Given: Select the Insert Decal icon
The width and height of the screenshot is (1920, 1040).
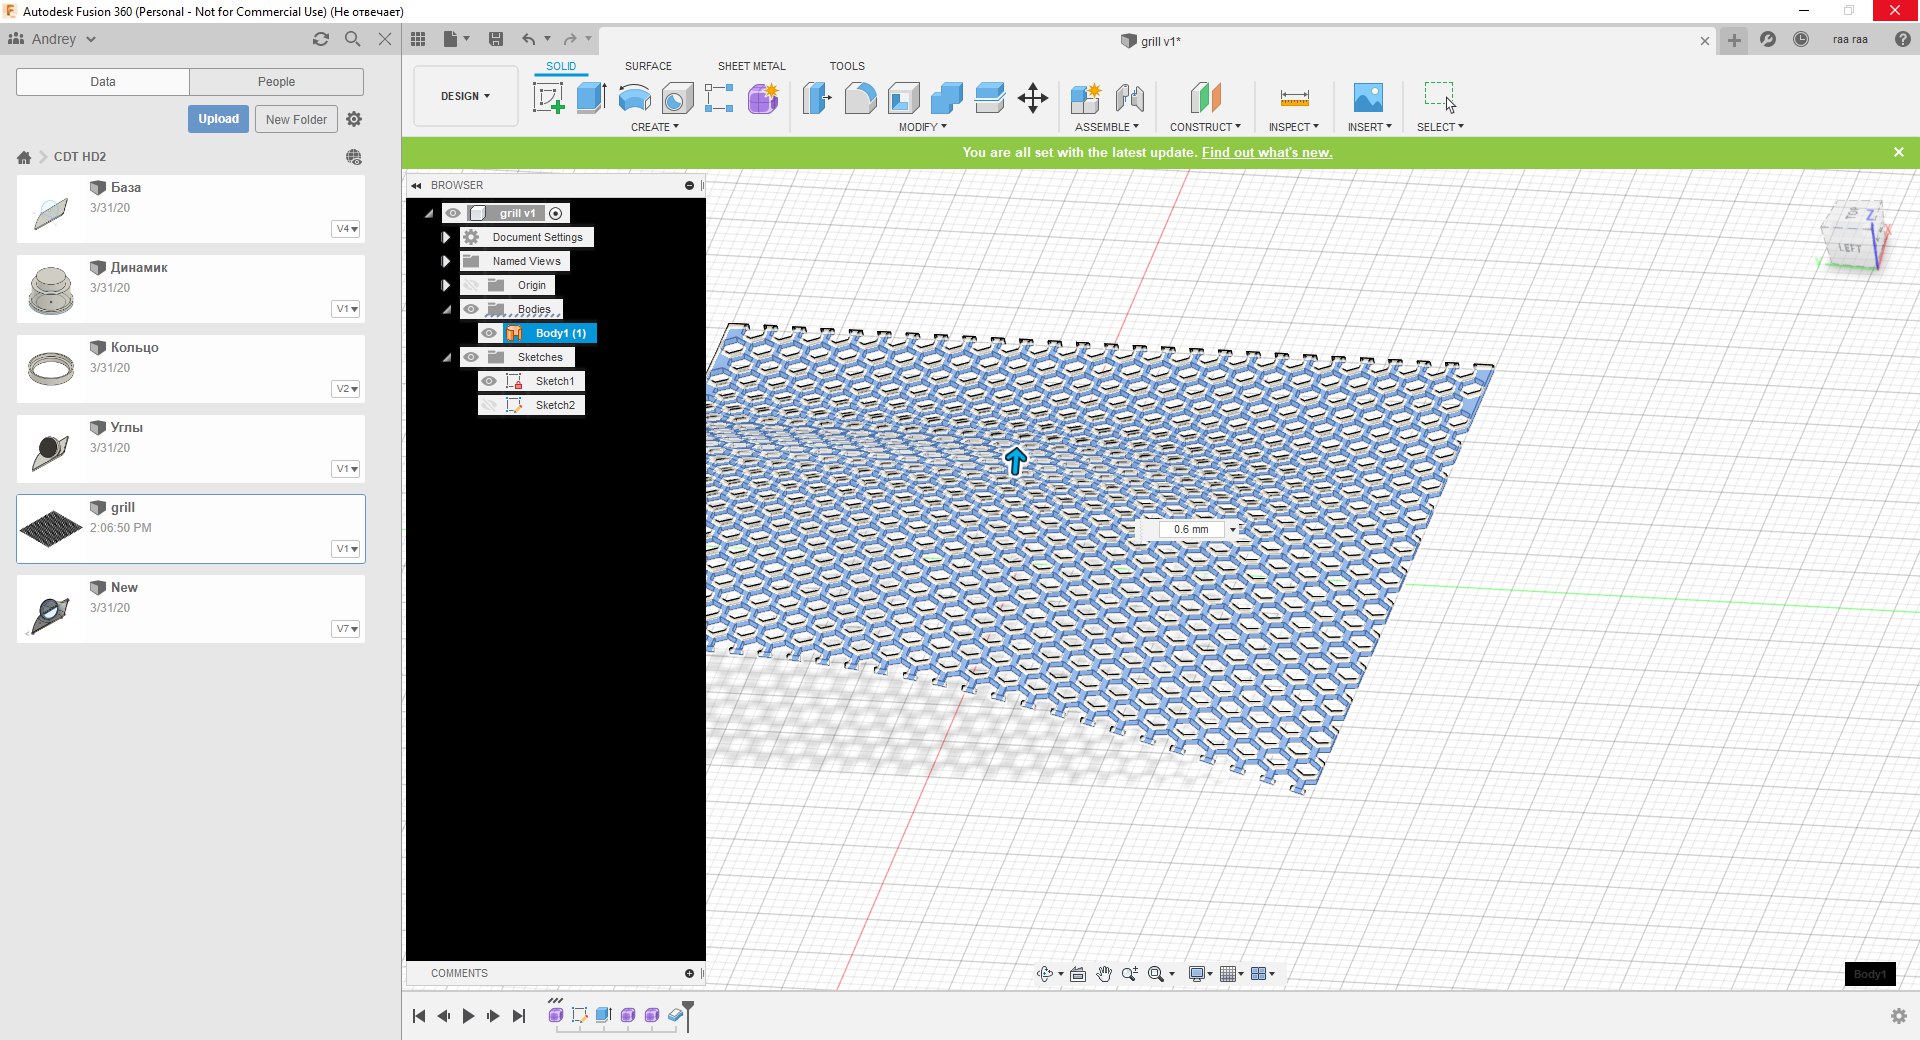Looking at the screenshot, I should point(1368,98).
